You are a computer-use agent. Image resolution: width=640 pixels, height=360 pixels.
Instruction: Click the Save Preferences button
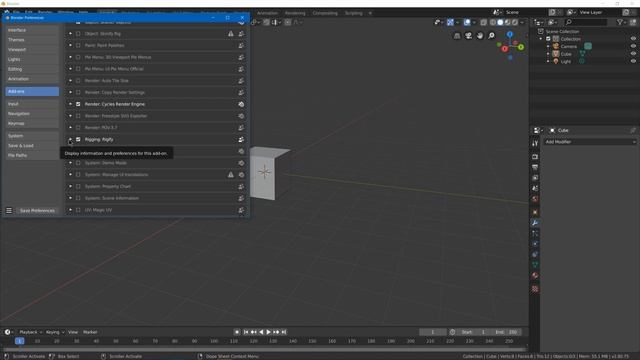[x=37, y=211]
